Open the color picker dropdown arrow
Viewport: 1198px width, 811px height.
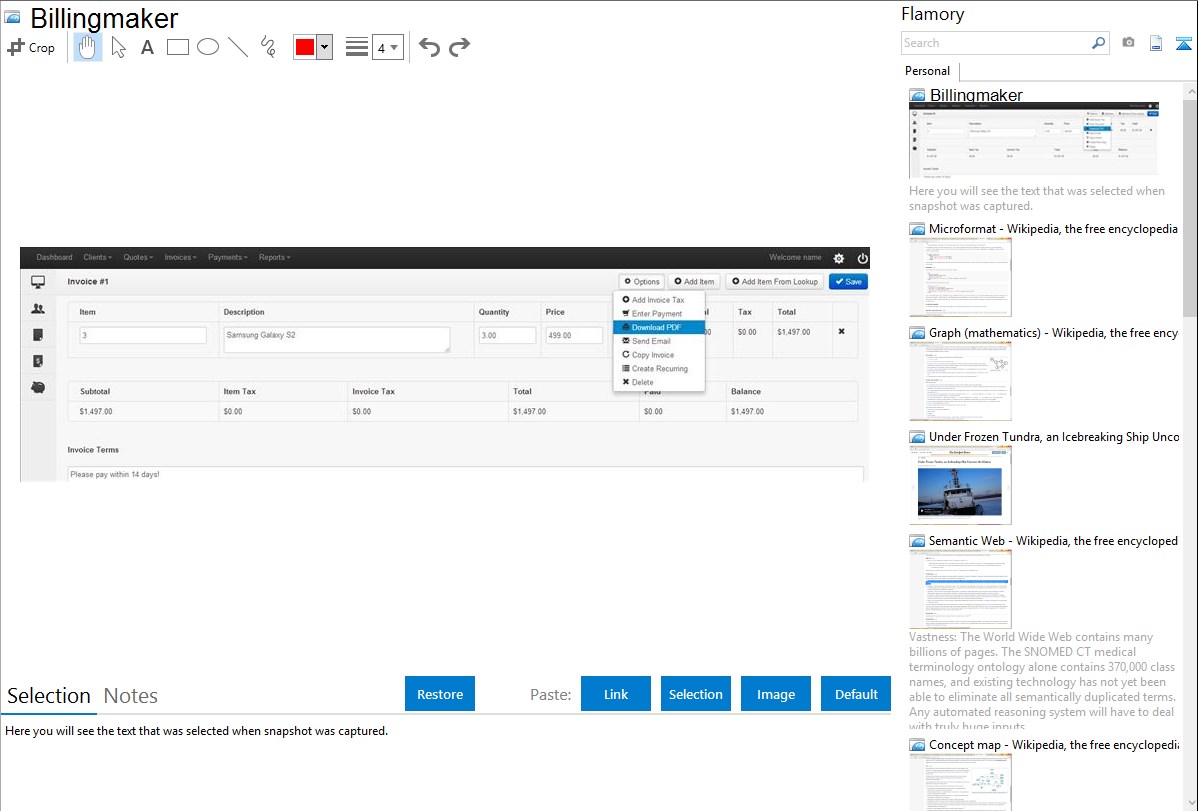(325, 47)
